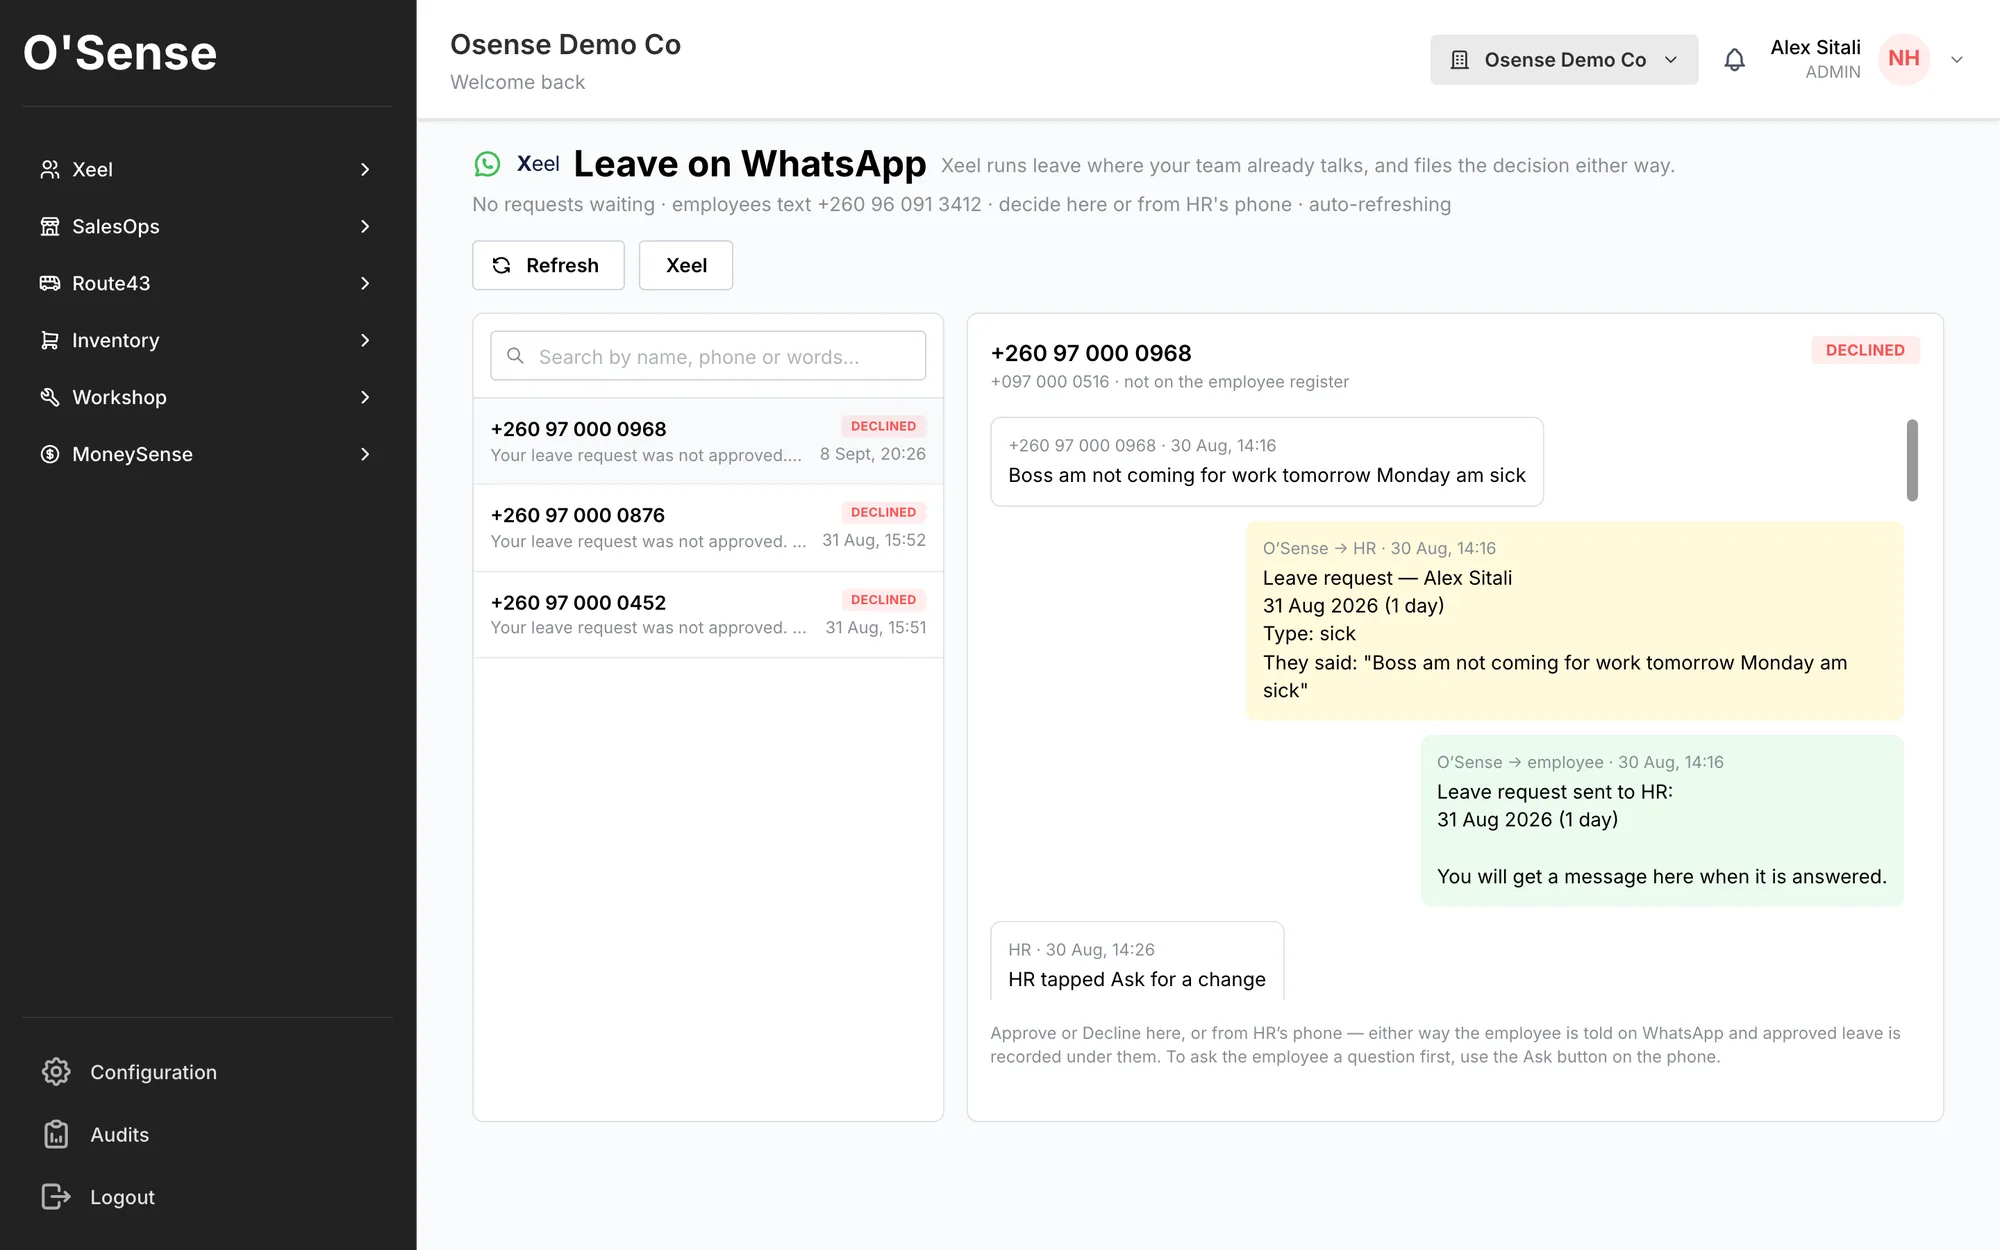
Task: Click the Leave on WhatsApp heading
Action: coord(750,164)
